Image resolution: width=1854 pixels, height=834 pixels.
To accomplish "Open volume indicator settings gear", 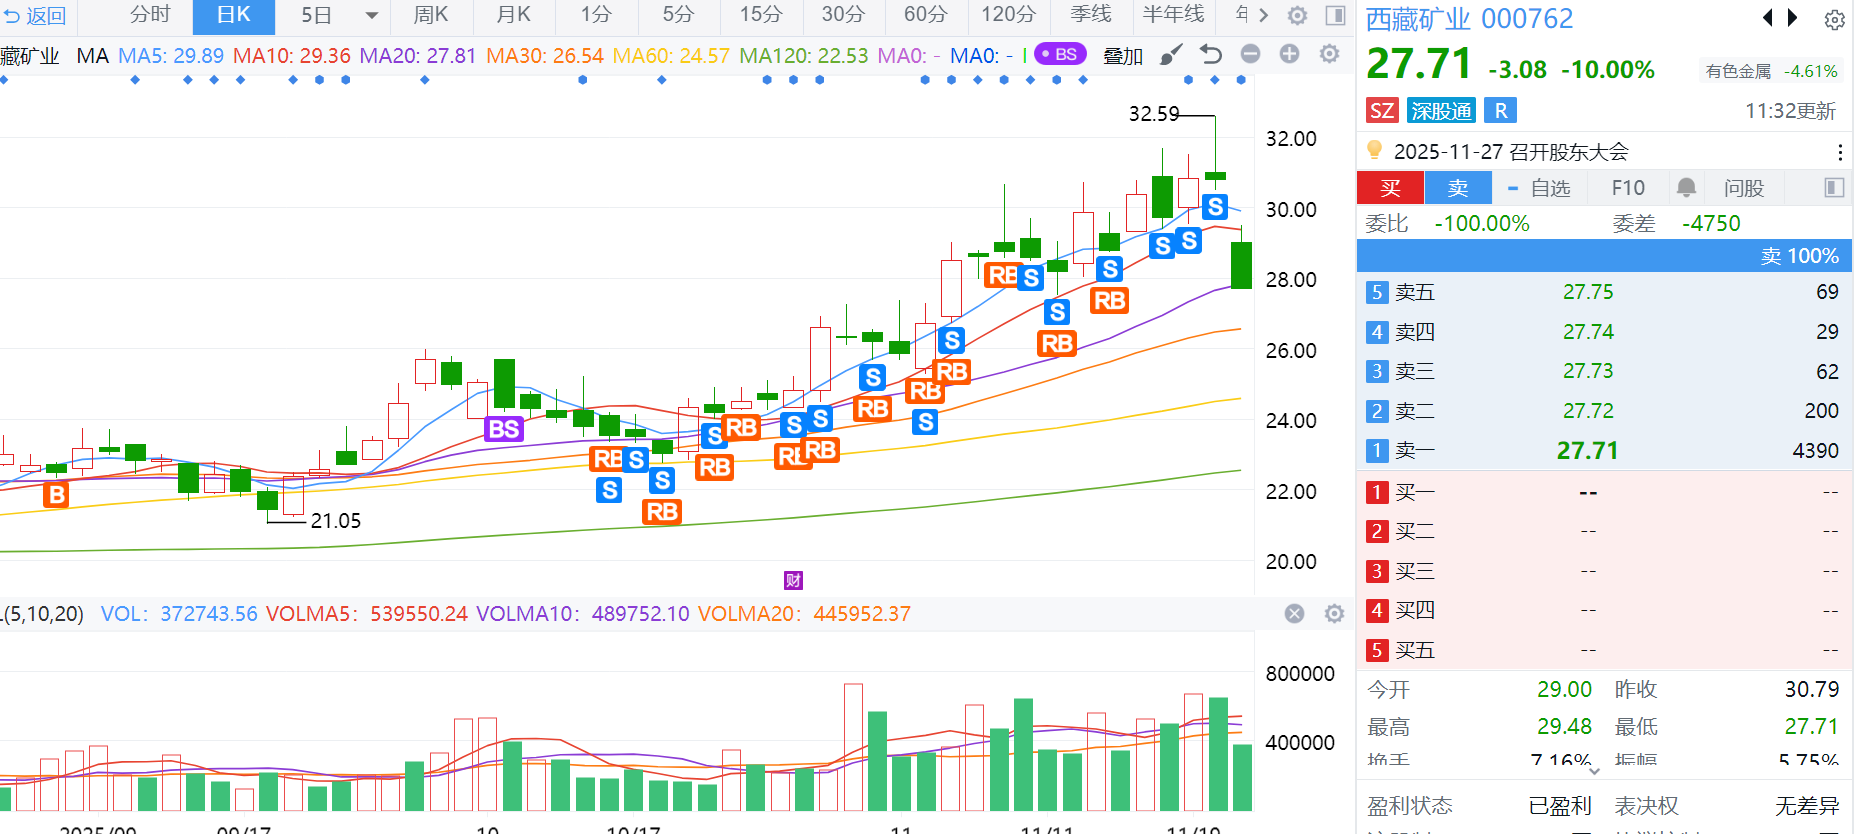I will pos(1334,613).
